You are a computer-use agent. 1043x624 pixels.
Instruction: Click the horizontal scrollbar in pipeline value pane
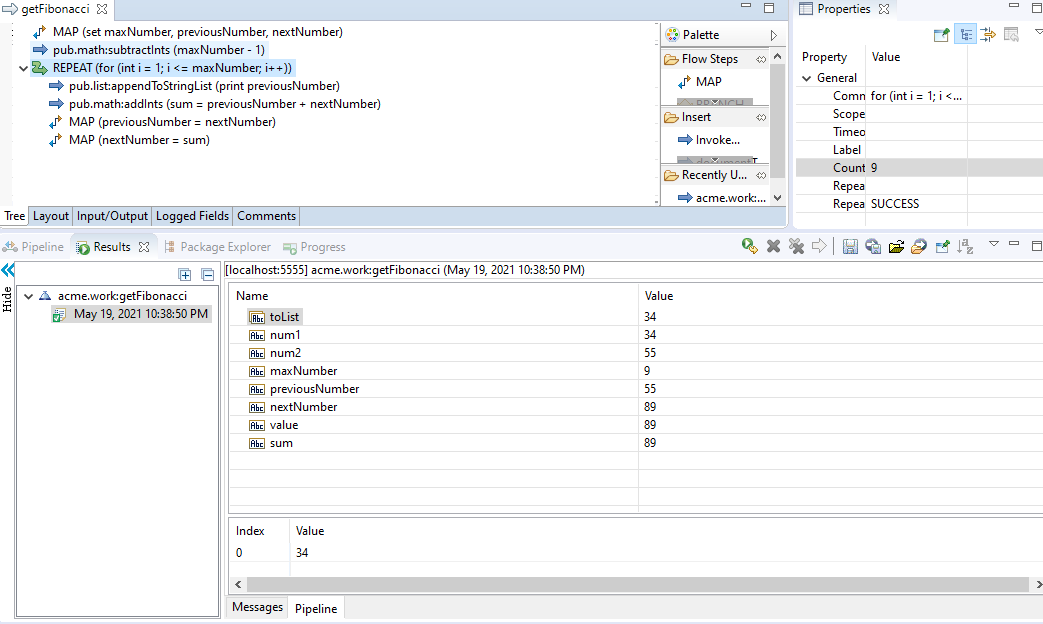coord(637,584)
